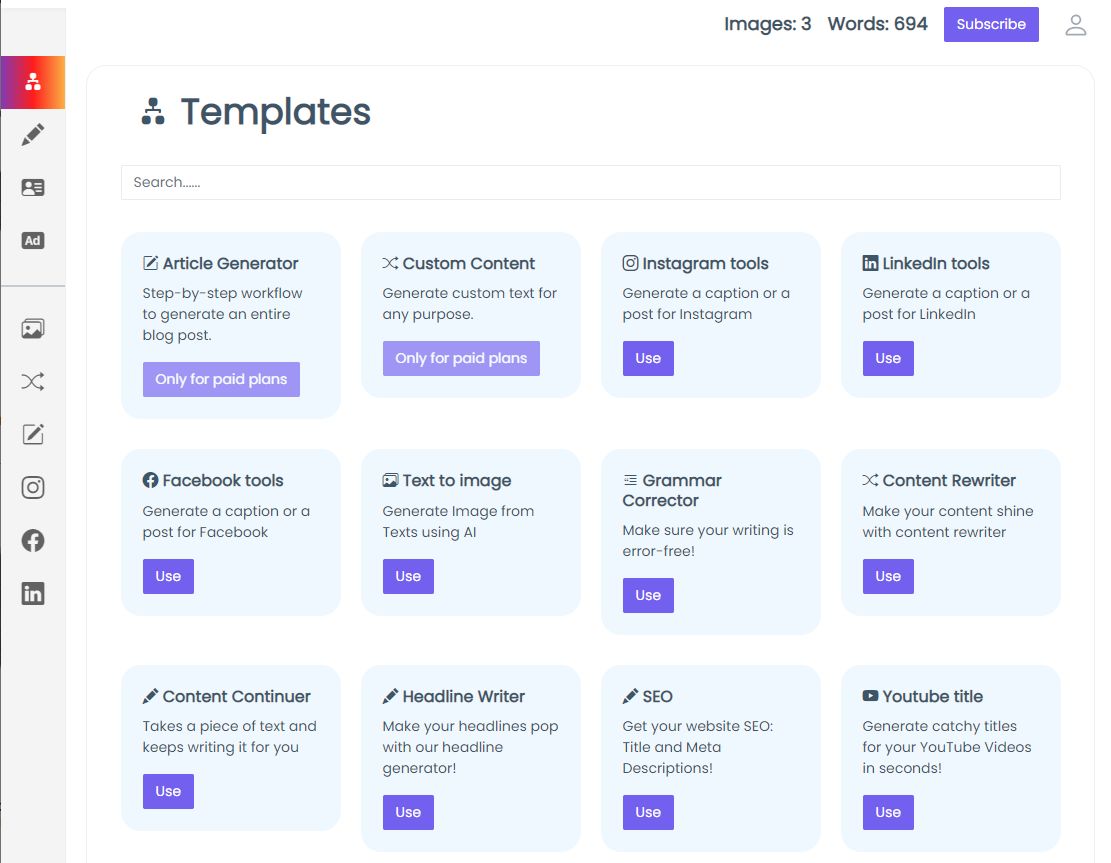Click the 'Content Rewriter' title
The width and height of the screenshot is (1111, 863).
949,480
